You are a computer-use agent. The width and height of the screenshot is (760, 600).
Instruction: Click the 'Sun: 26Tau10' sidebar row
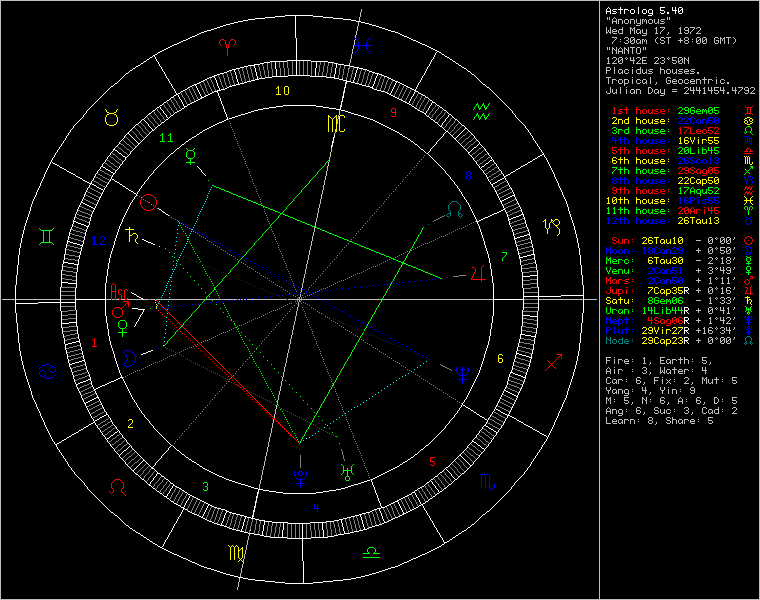click(682, 241)
